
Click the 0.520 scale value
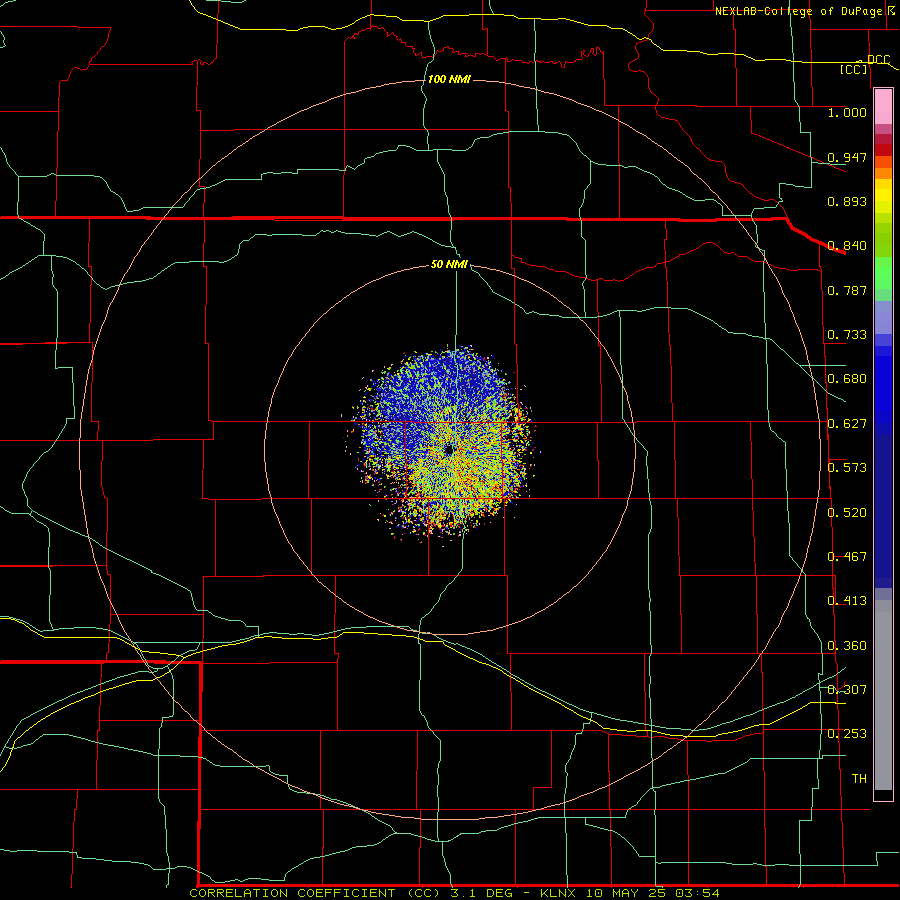point(847,513)
